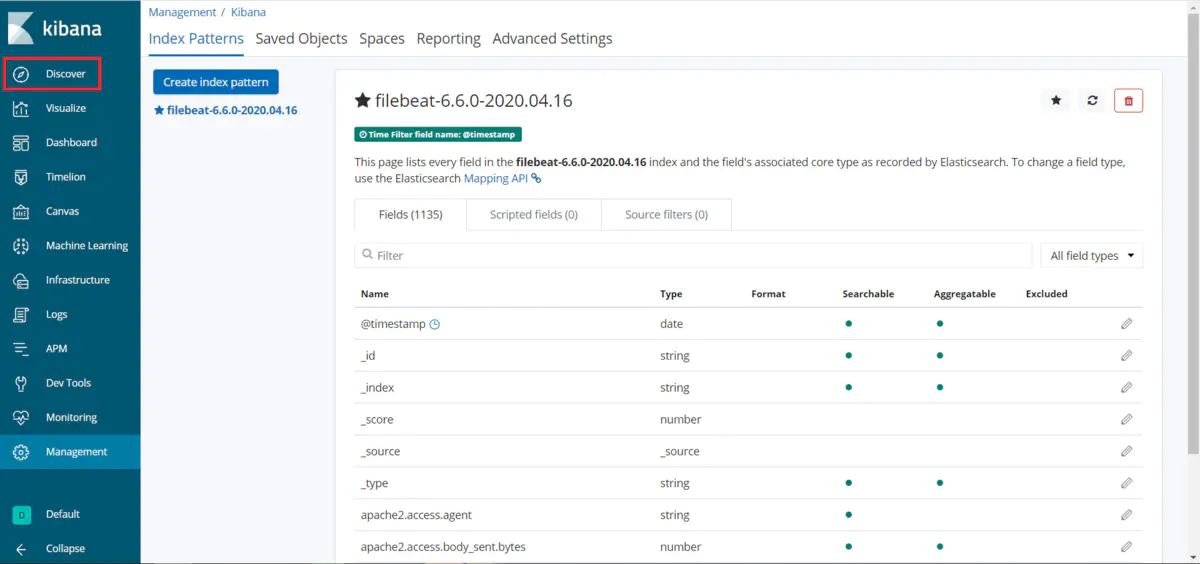Viewport: 1200px width, 564px height.
Task: Refresh the field list
Action: [x=1092, y=100]
